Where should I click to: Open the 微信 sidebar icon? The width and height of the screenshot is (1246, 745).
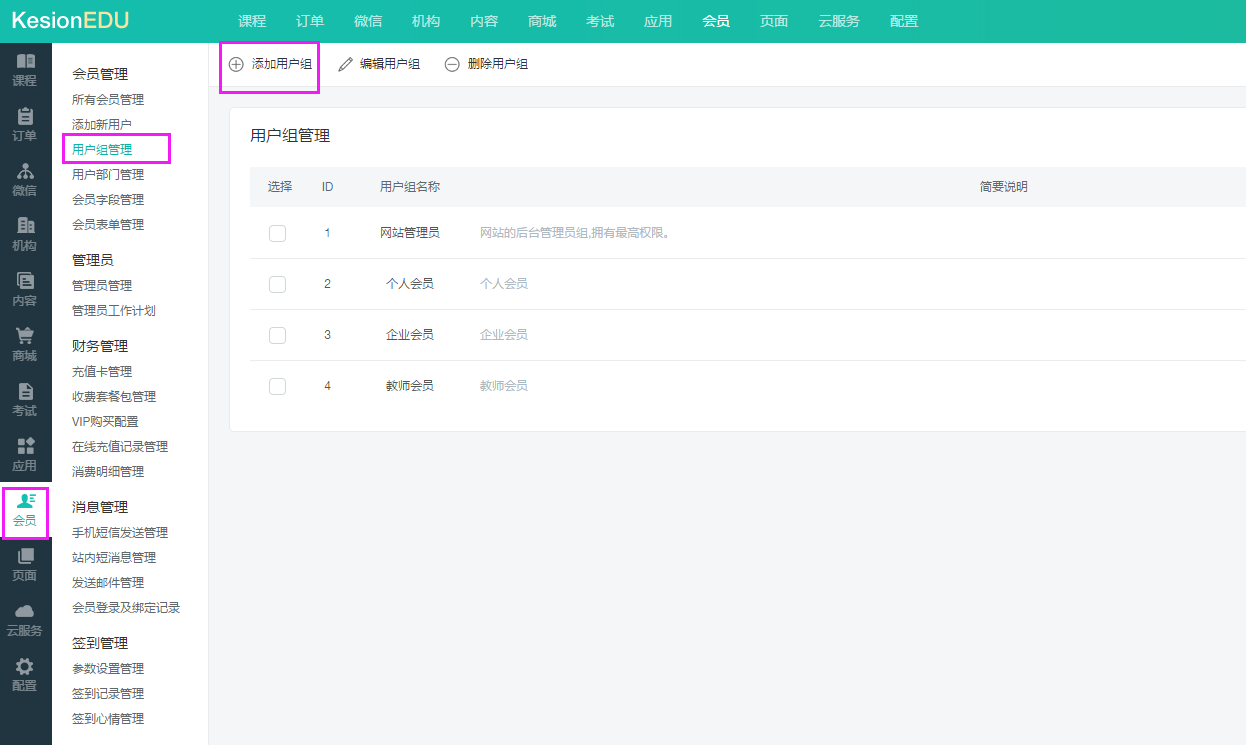click(26, 172)
